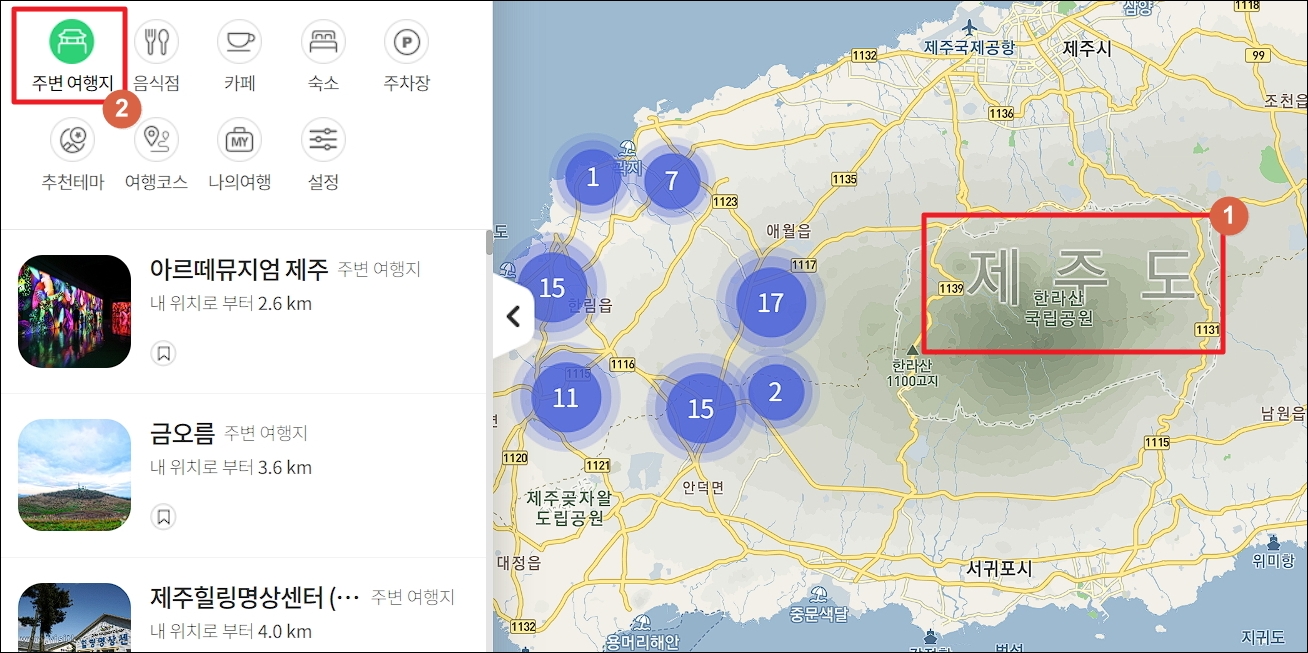Click the 대정읍 label on map
This screenshot has height=653, width=1308.
(x=519, y=561)
